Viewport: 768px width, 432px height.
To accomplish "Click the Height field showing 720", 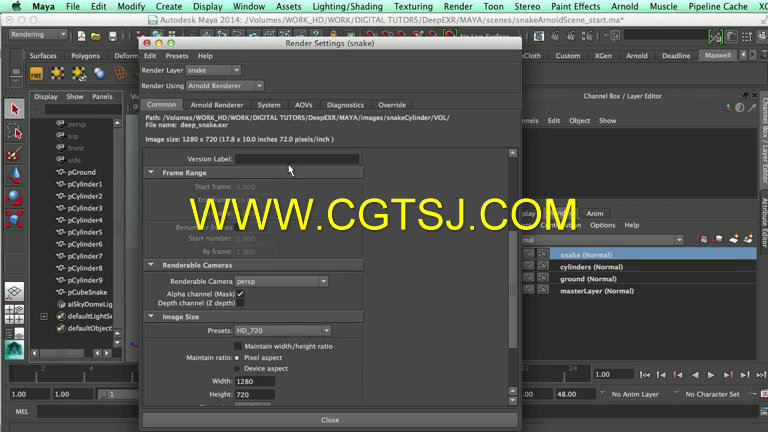I will (x=255, y=394).
